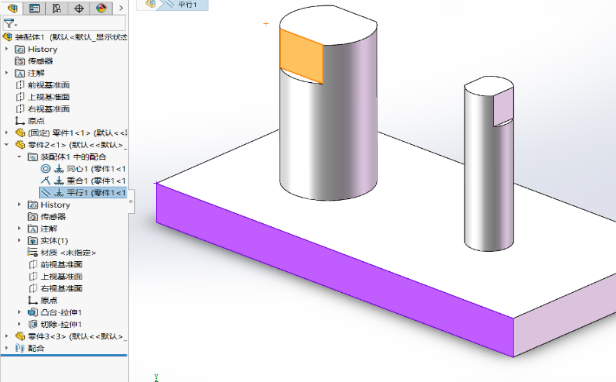Viewport: 616px width, 382px height.
Task: Expand the 实体(1) solid bodies folder
Action: click(x=19, y=240)
